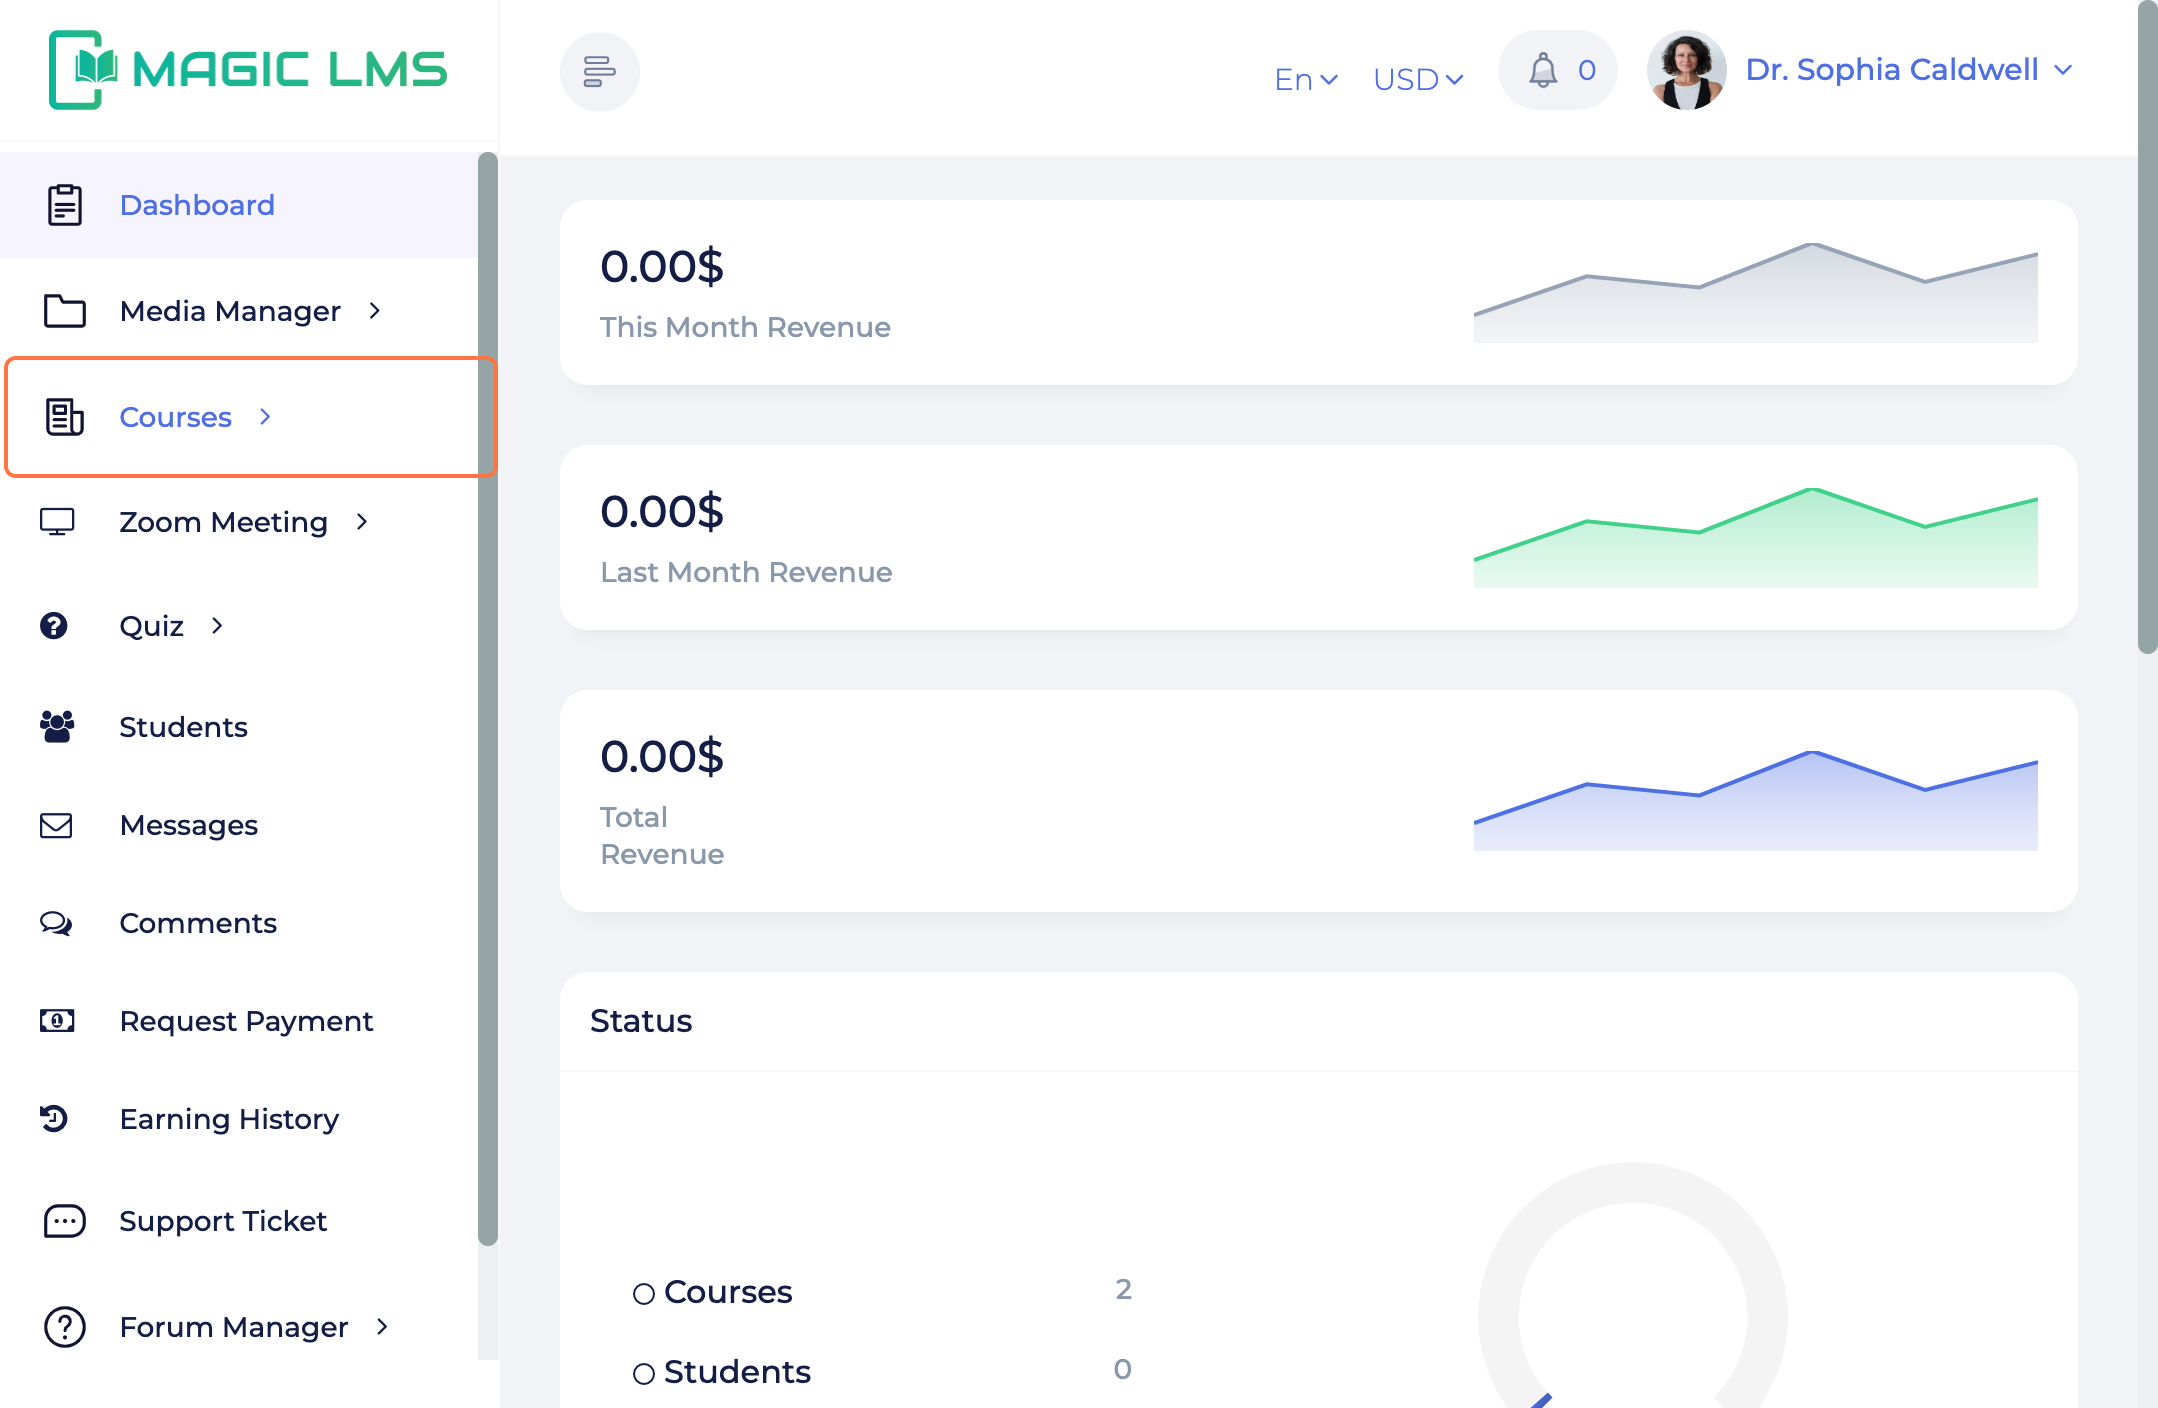Click the Students group icon
Image resolution: width=2158 pixels, height=1408 pixels.
pyautogui.click(x=57, y=727)
